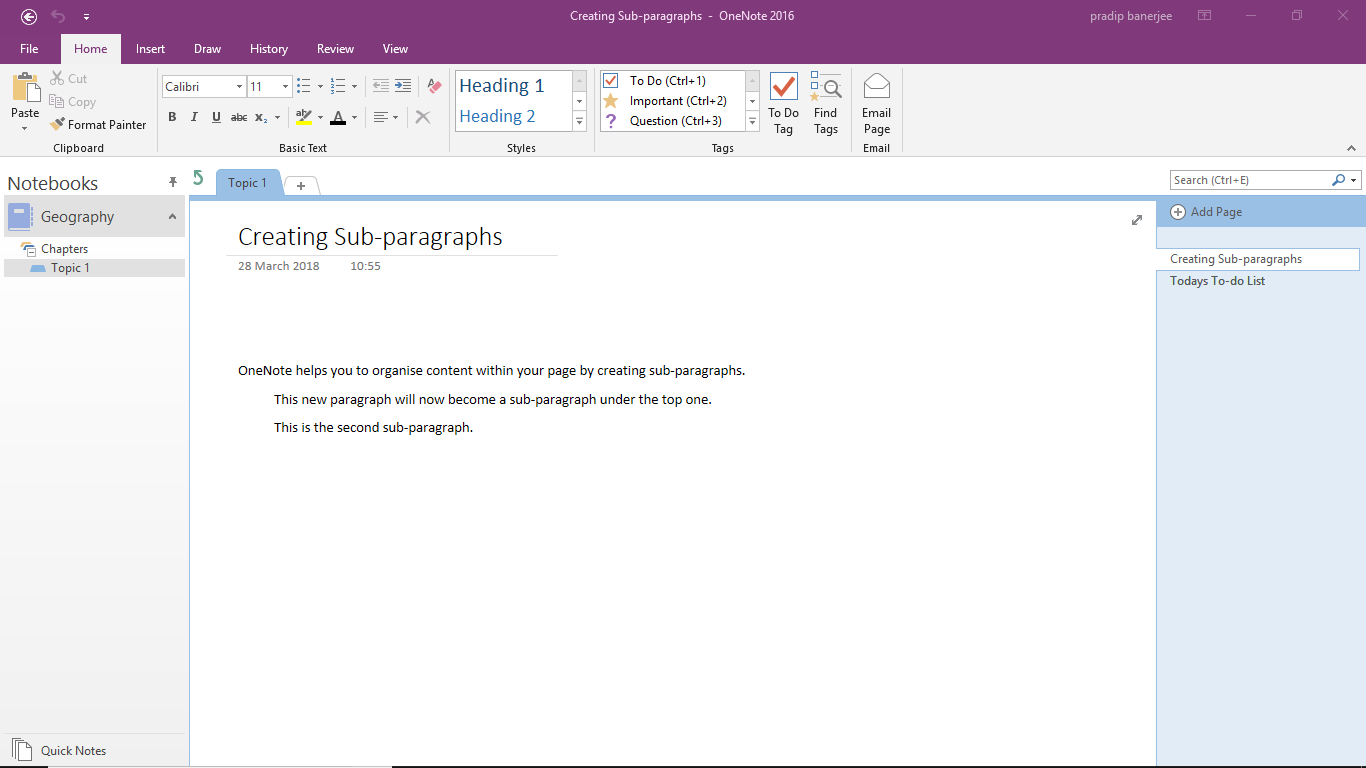Apply the Important (Ctrl+2) star tag
1366x768 pixels.
[x=611, y=101]
